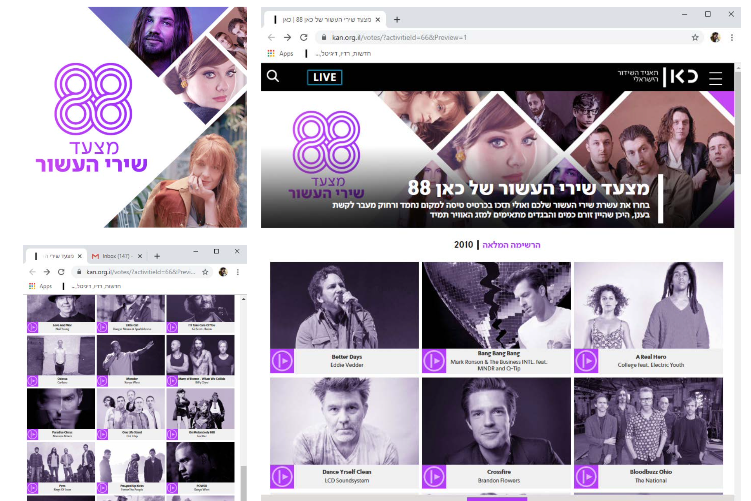Bookmark the page with small window's star icon
Screen dimensions: 751x501
tap(205, 272)
